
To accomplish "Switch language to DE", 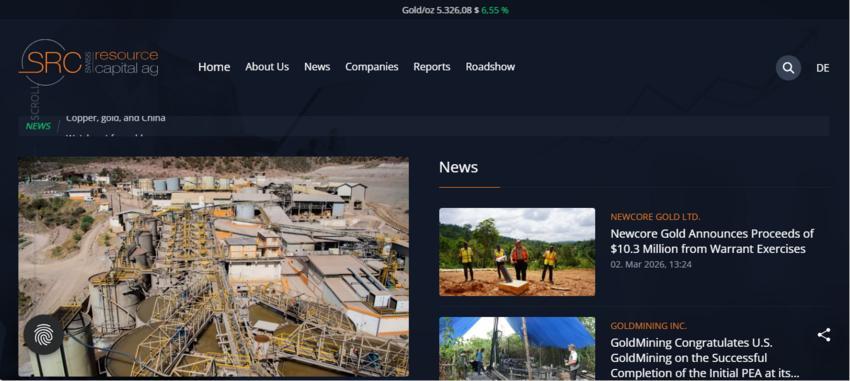I will coord(822,68).
